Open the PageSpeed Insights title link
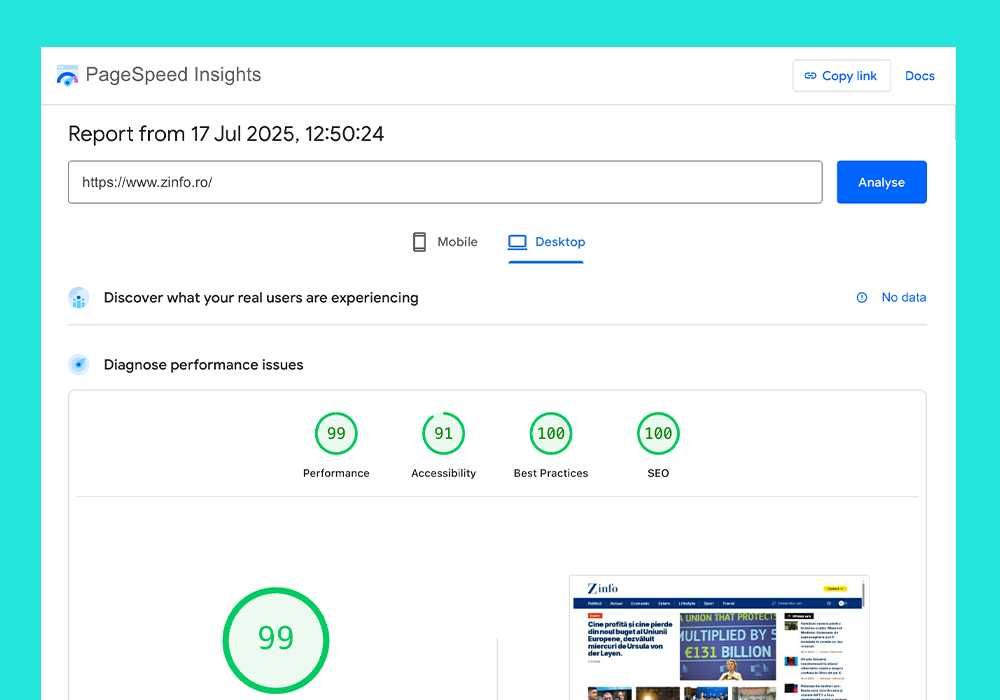This screenshot has height=700, width=1000. coord(173,75)
